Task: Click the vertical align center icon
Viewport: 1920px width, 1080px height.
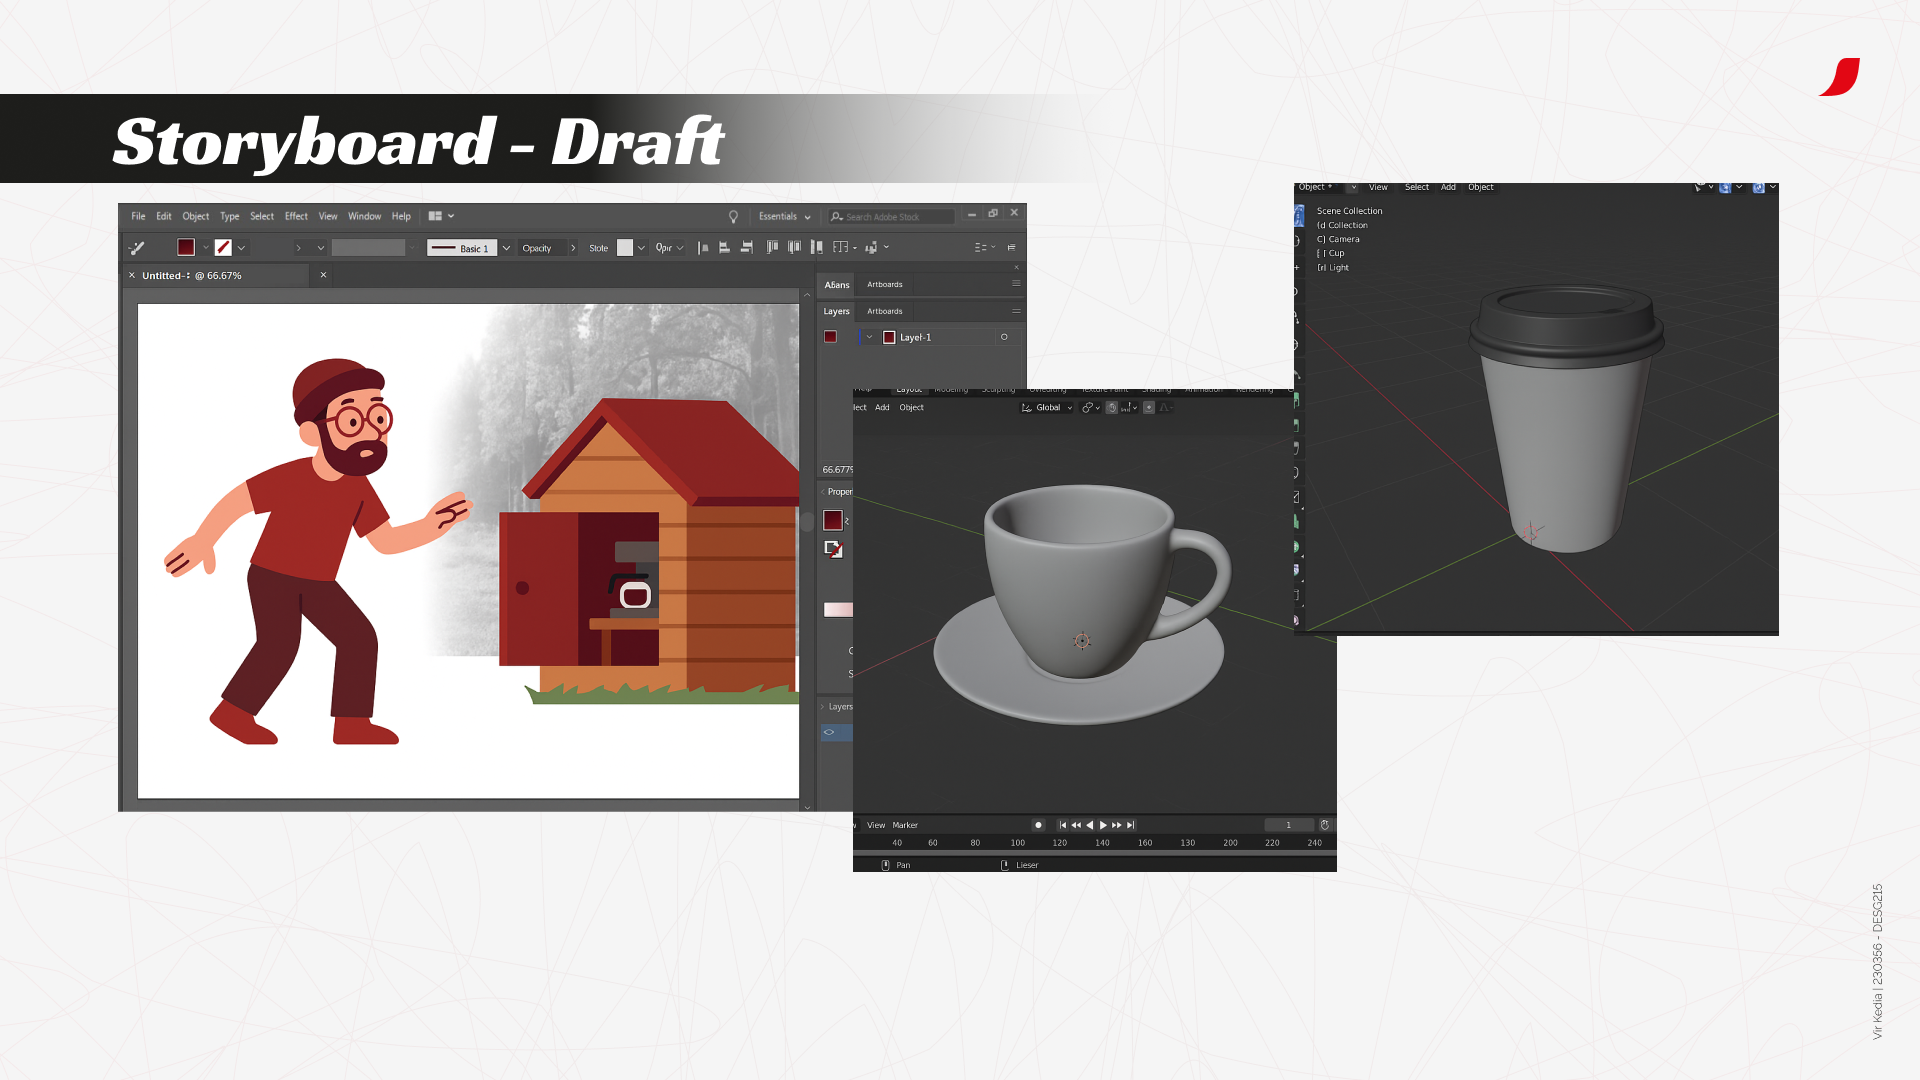Action: [794, 247]
